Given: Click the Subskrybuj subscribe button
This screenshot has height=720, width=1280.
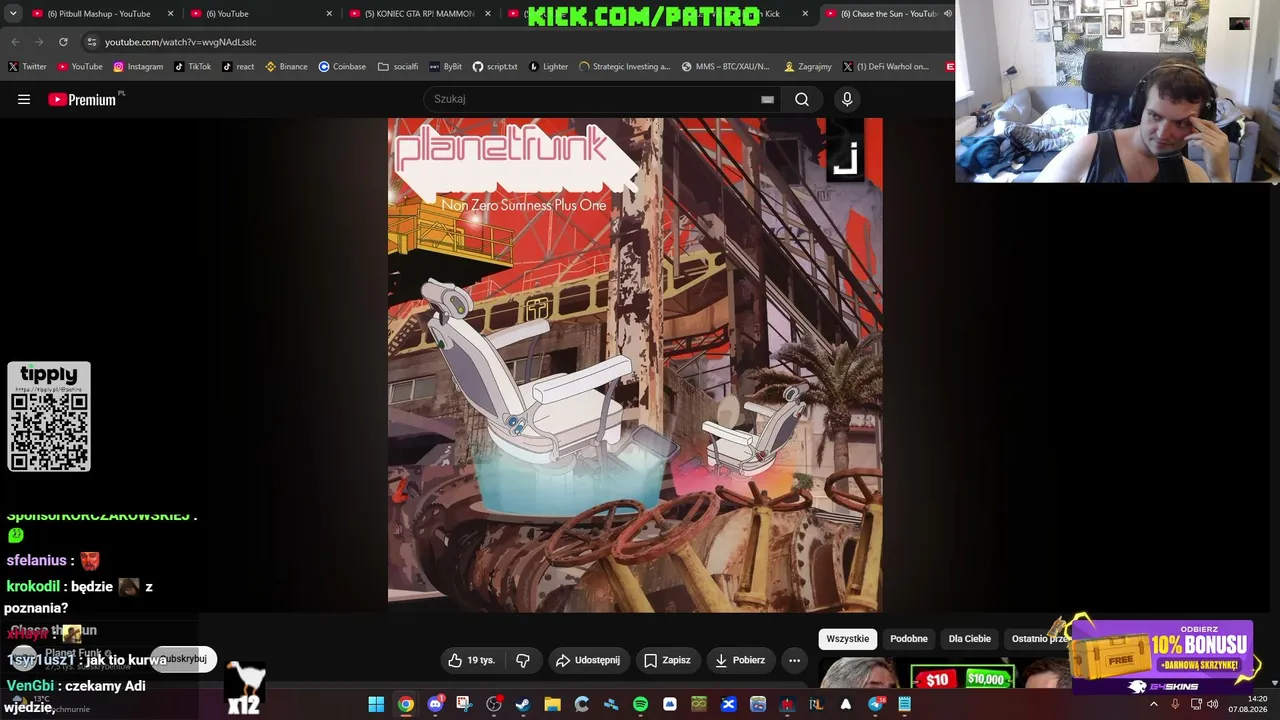Looking at the screenshot, I should 184,659.
